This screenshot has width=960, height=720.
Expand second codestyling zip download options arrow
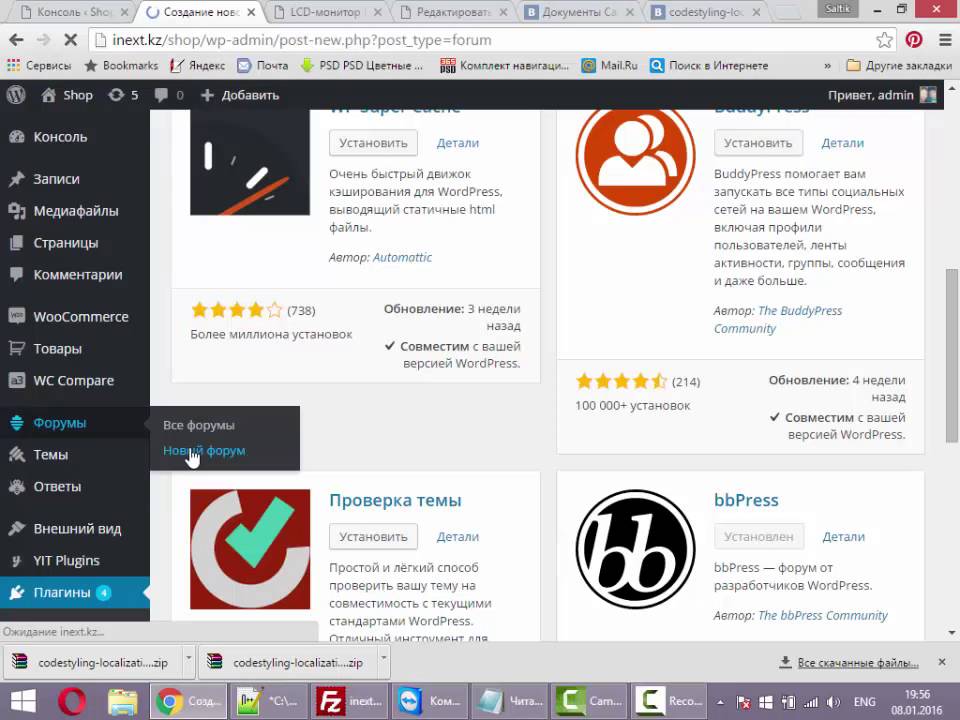pos(383,662)
